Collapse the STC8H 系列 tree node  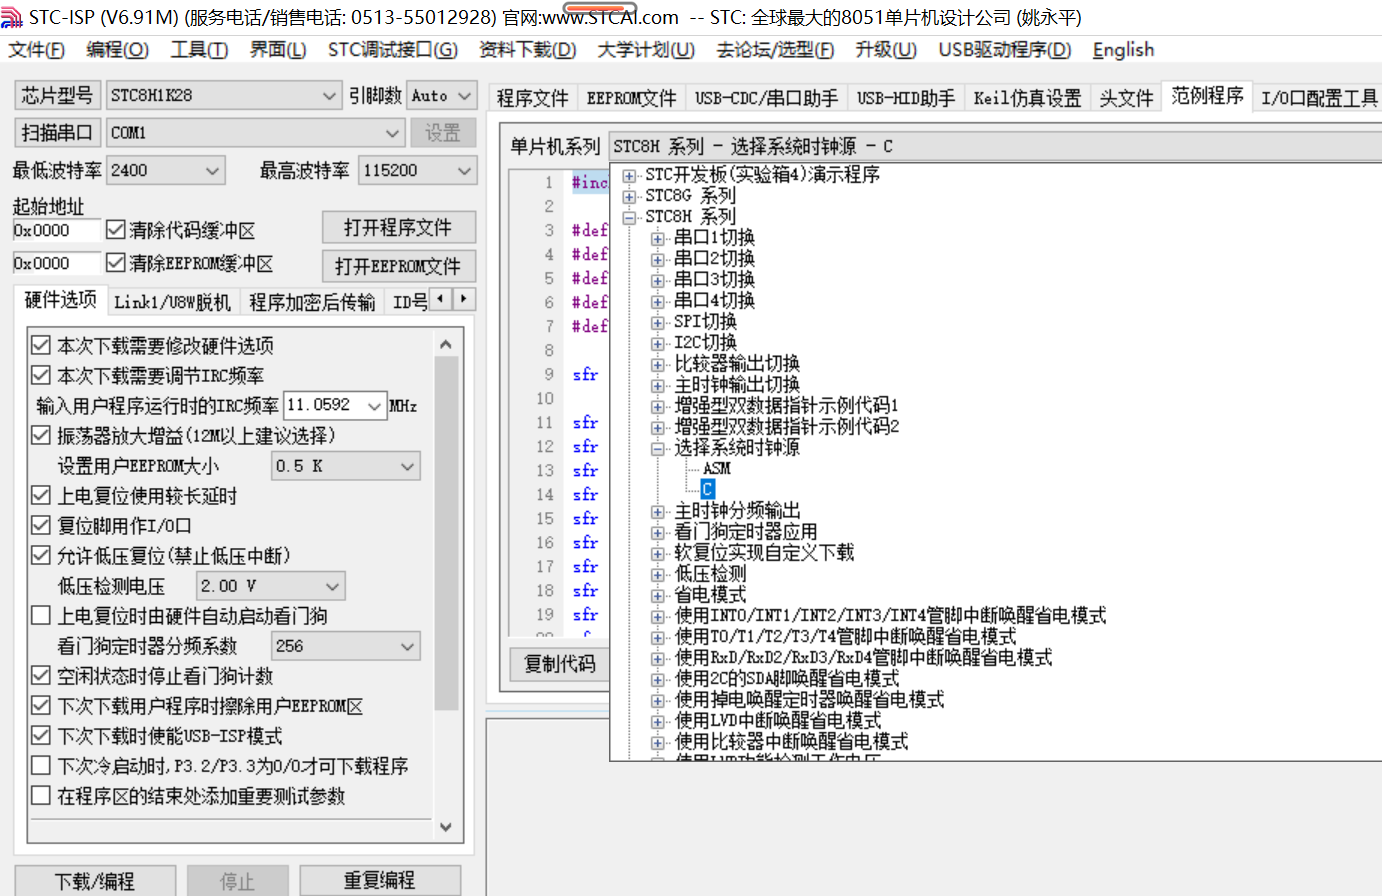[629, 217]
